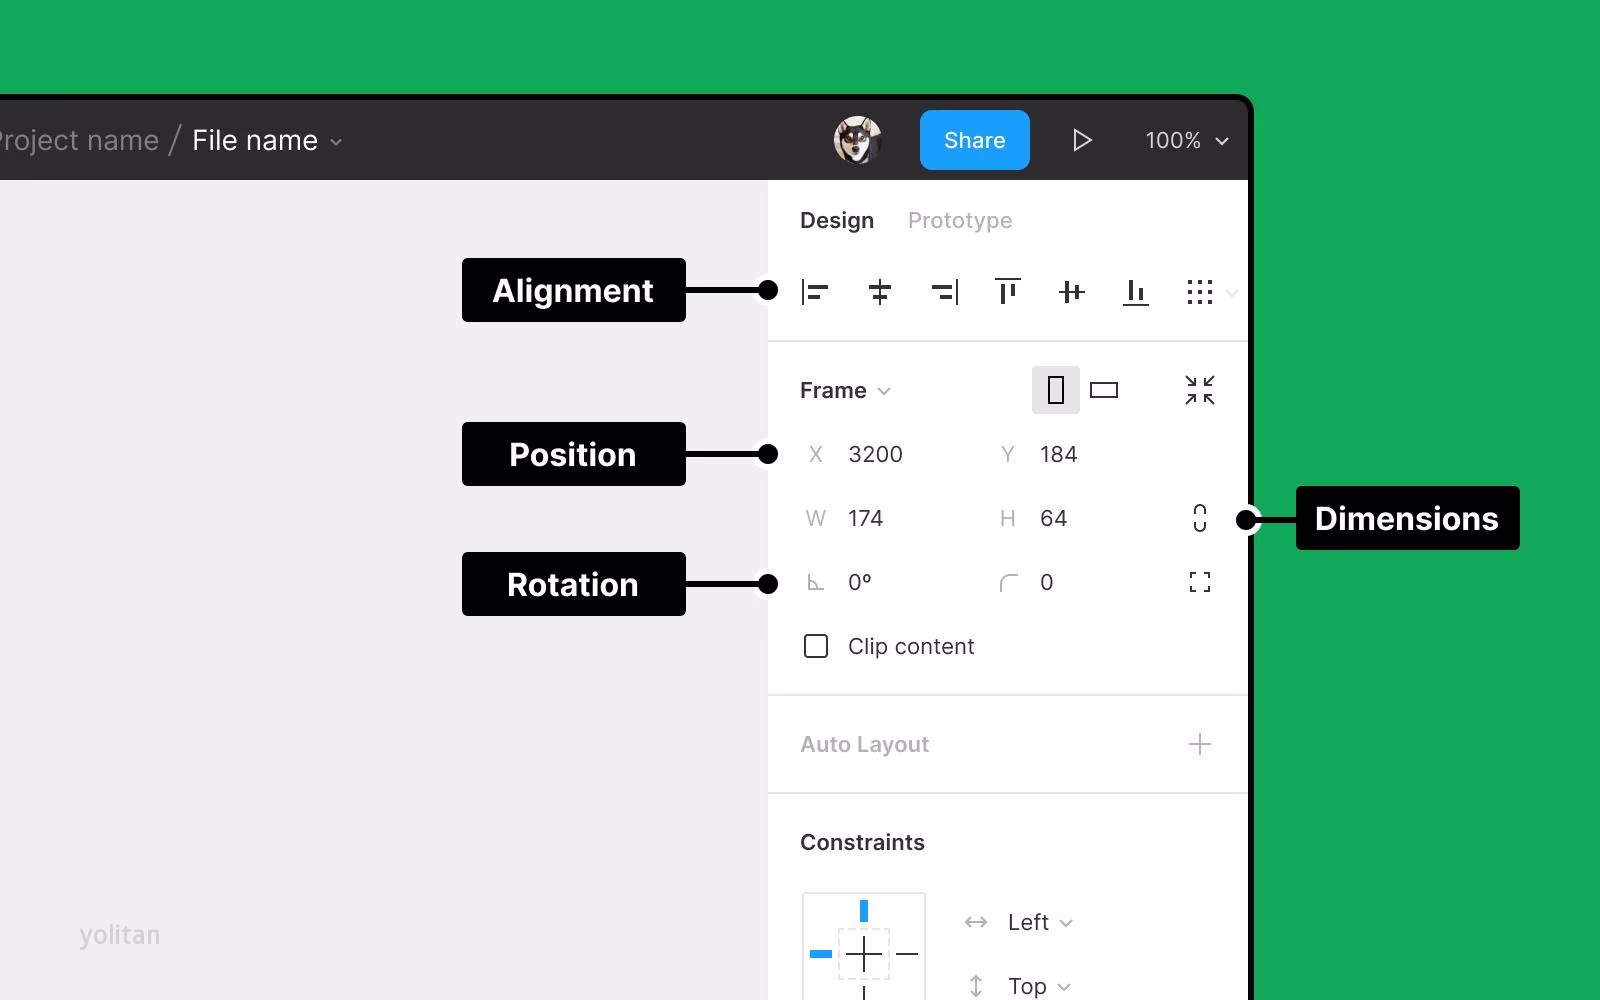Select the Design tab
This screenshot has height=1000, width=1600.
(836, 220)
